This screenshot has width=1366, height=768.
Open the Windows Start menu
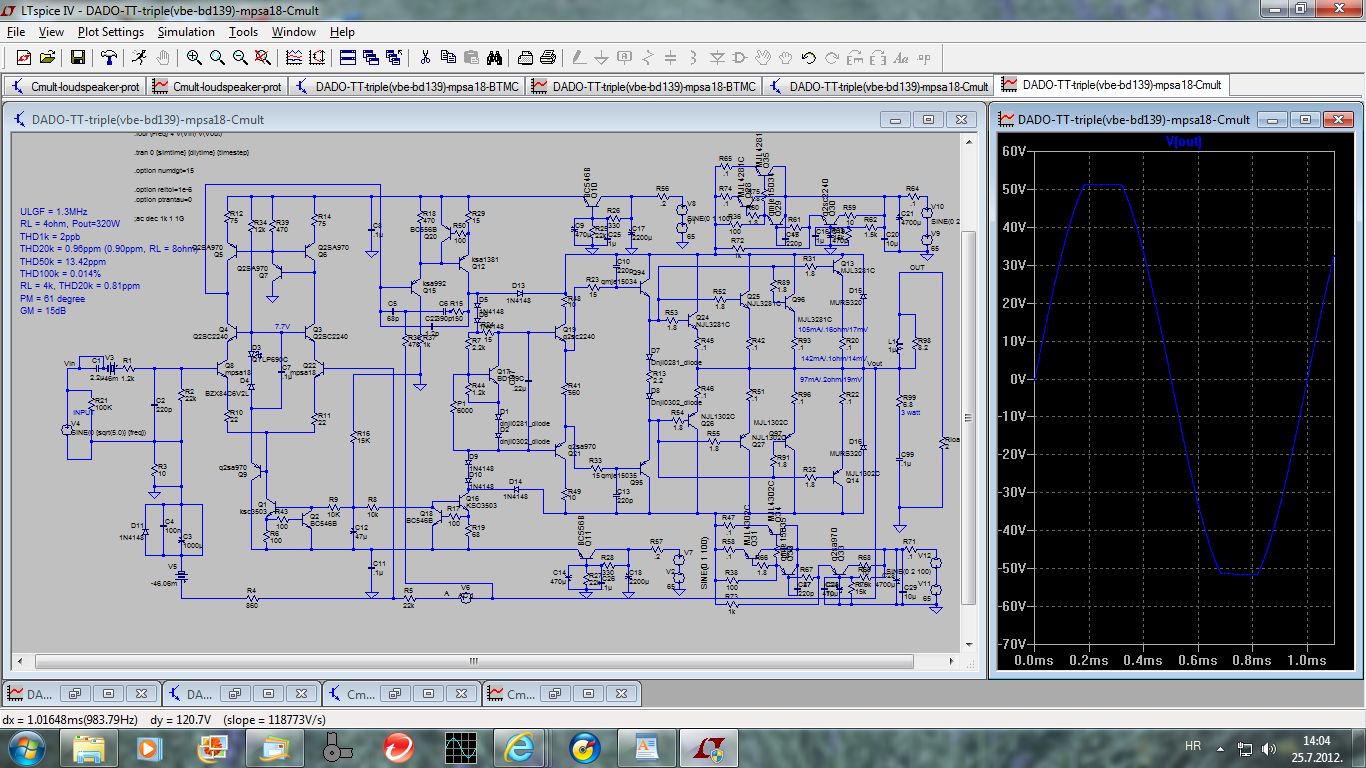click(25, 747)
